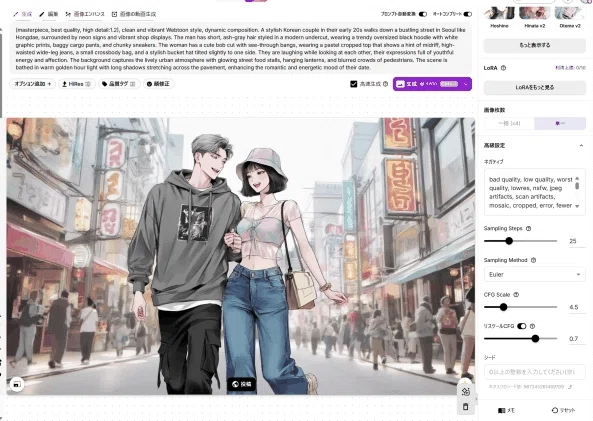The width and height of the screenshot is (593, 421).
Task: Show Sampling Steps help icon
Action: click(529, 228)
